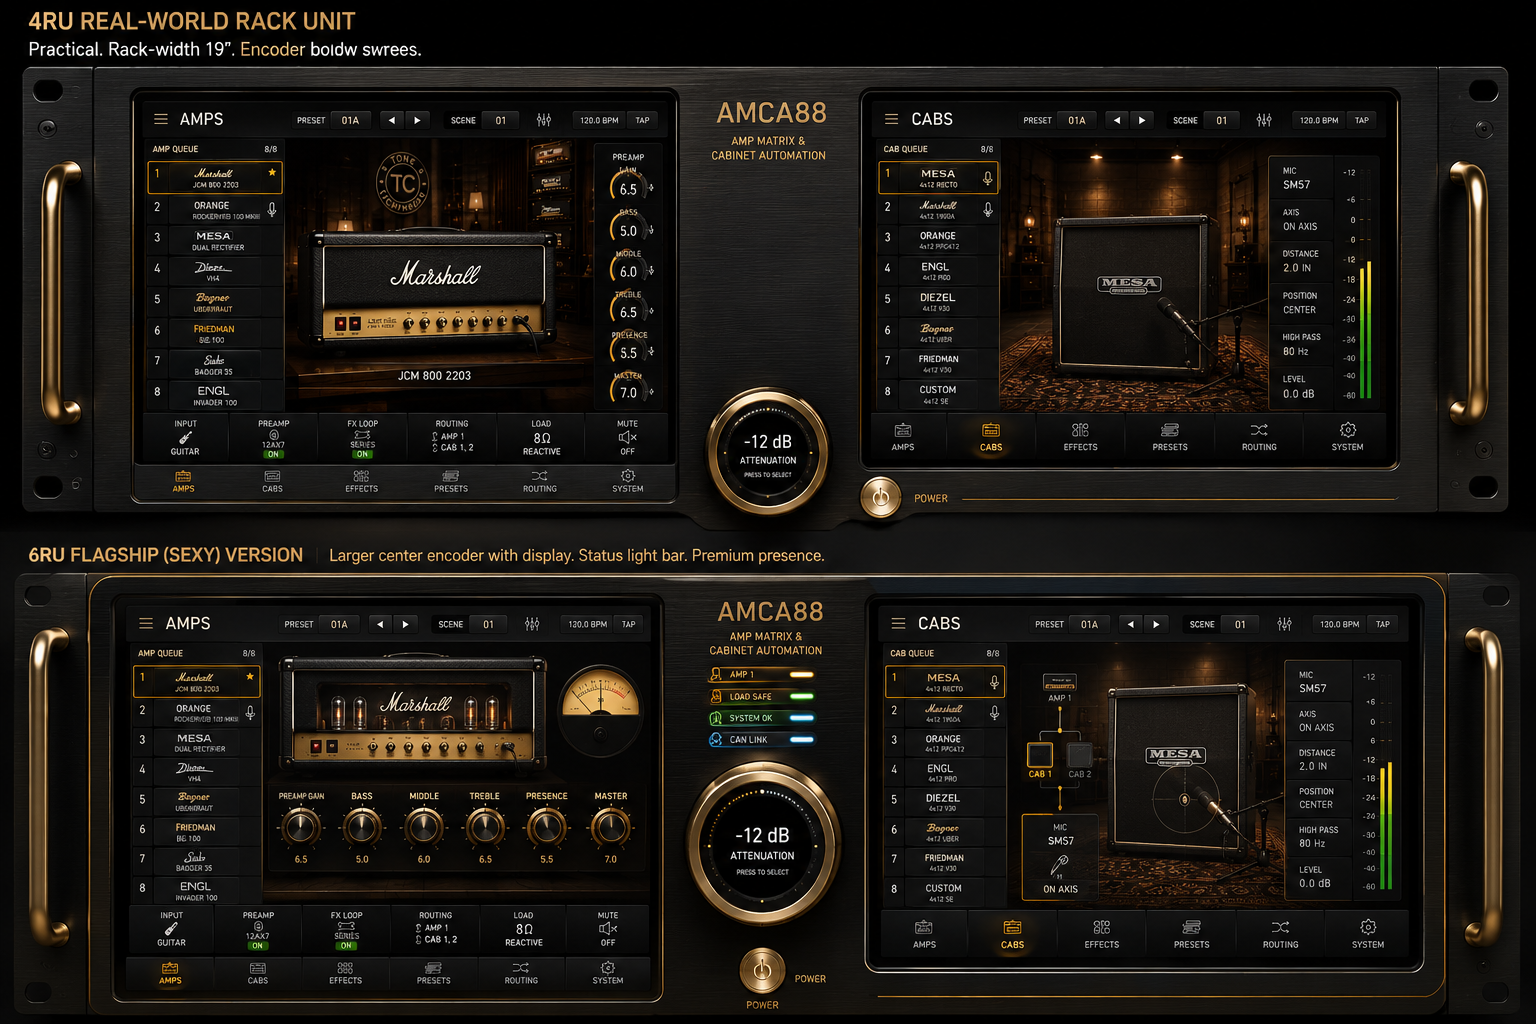The image size is (1536, 1024).
Task: Open System gear icon on 6RU CABS screen
Action: (x=1368, y=927)
